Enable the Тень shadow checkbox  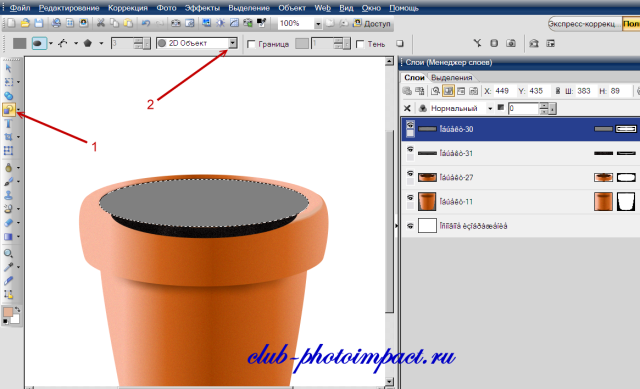[x=360, y=44]
